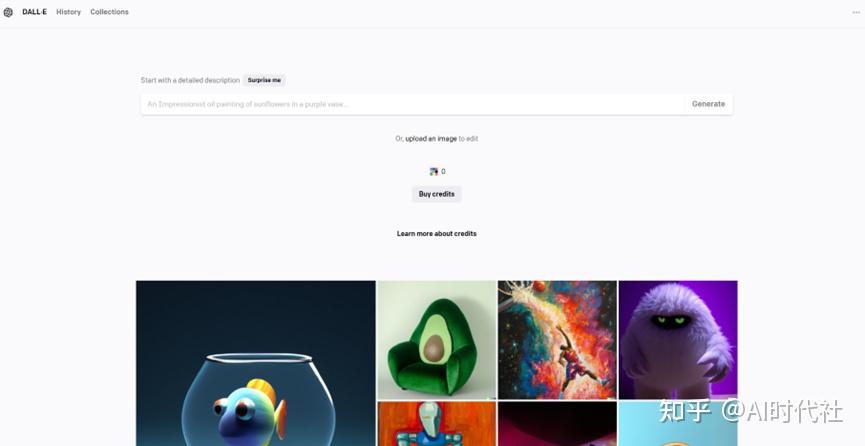Click the Surprise me button
The height and width of the screenshot is (446, 865).
click(x=264, y=80)
